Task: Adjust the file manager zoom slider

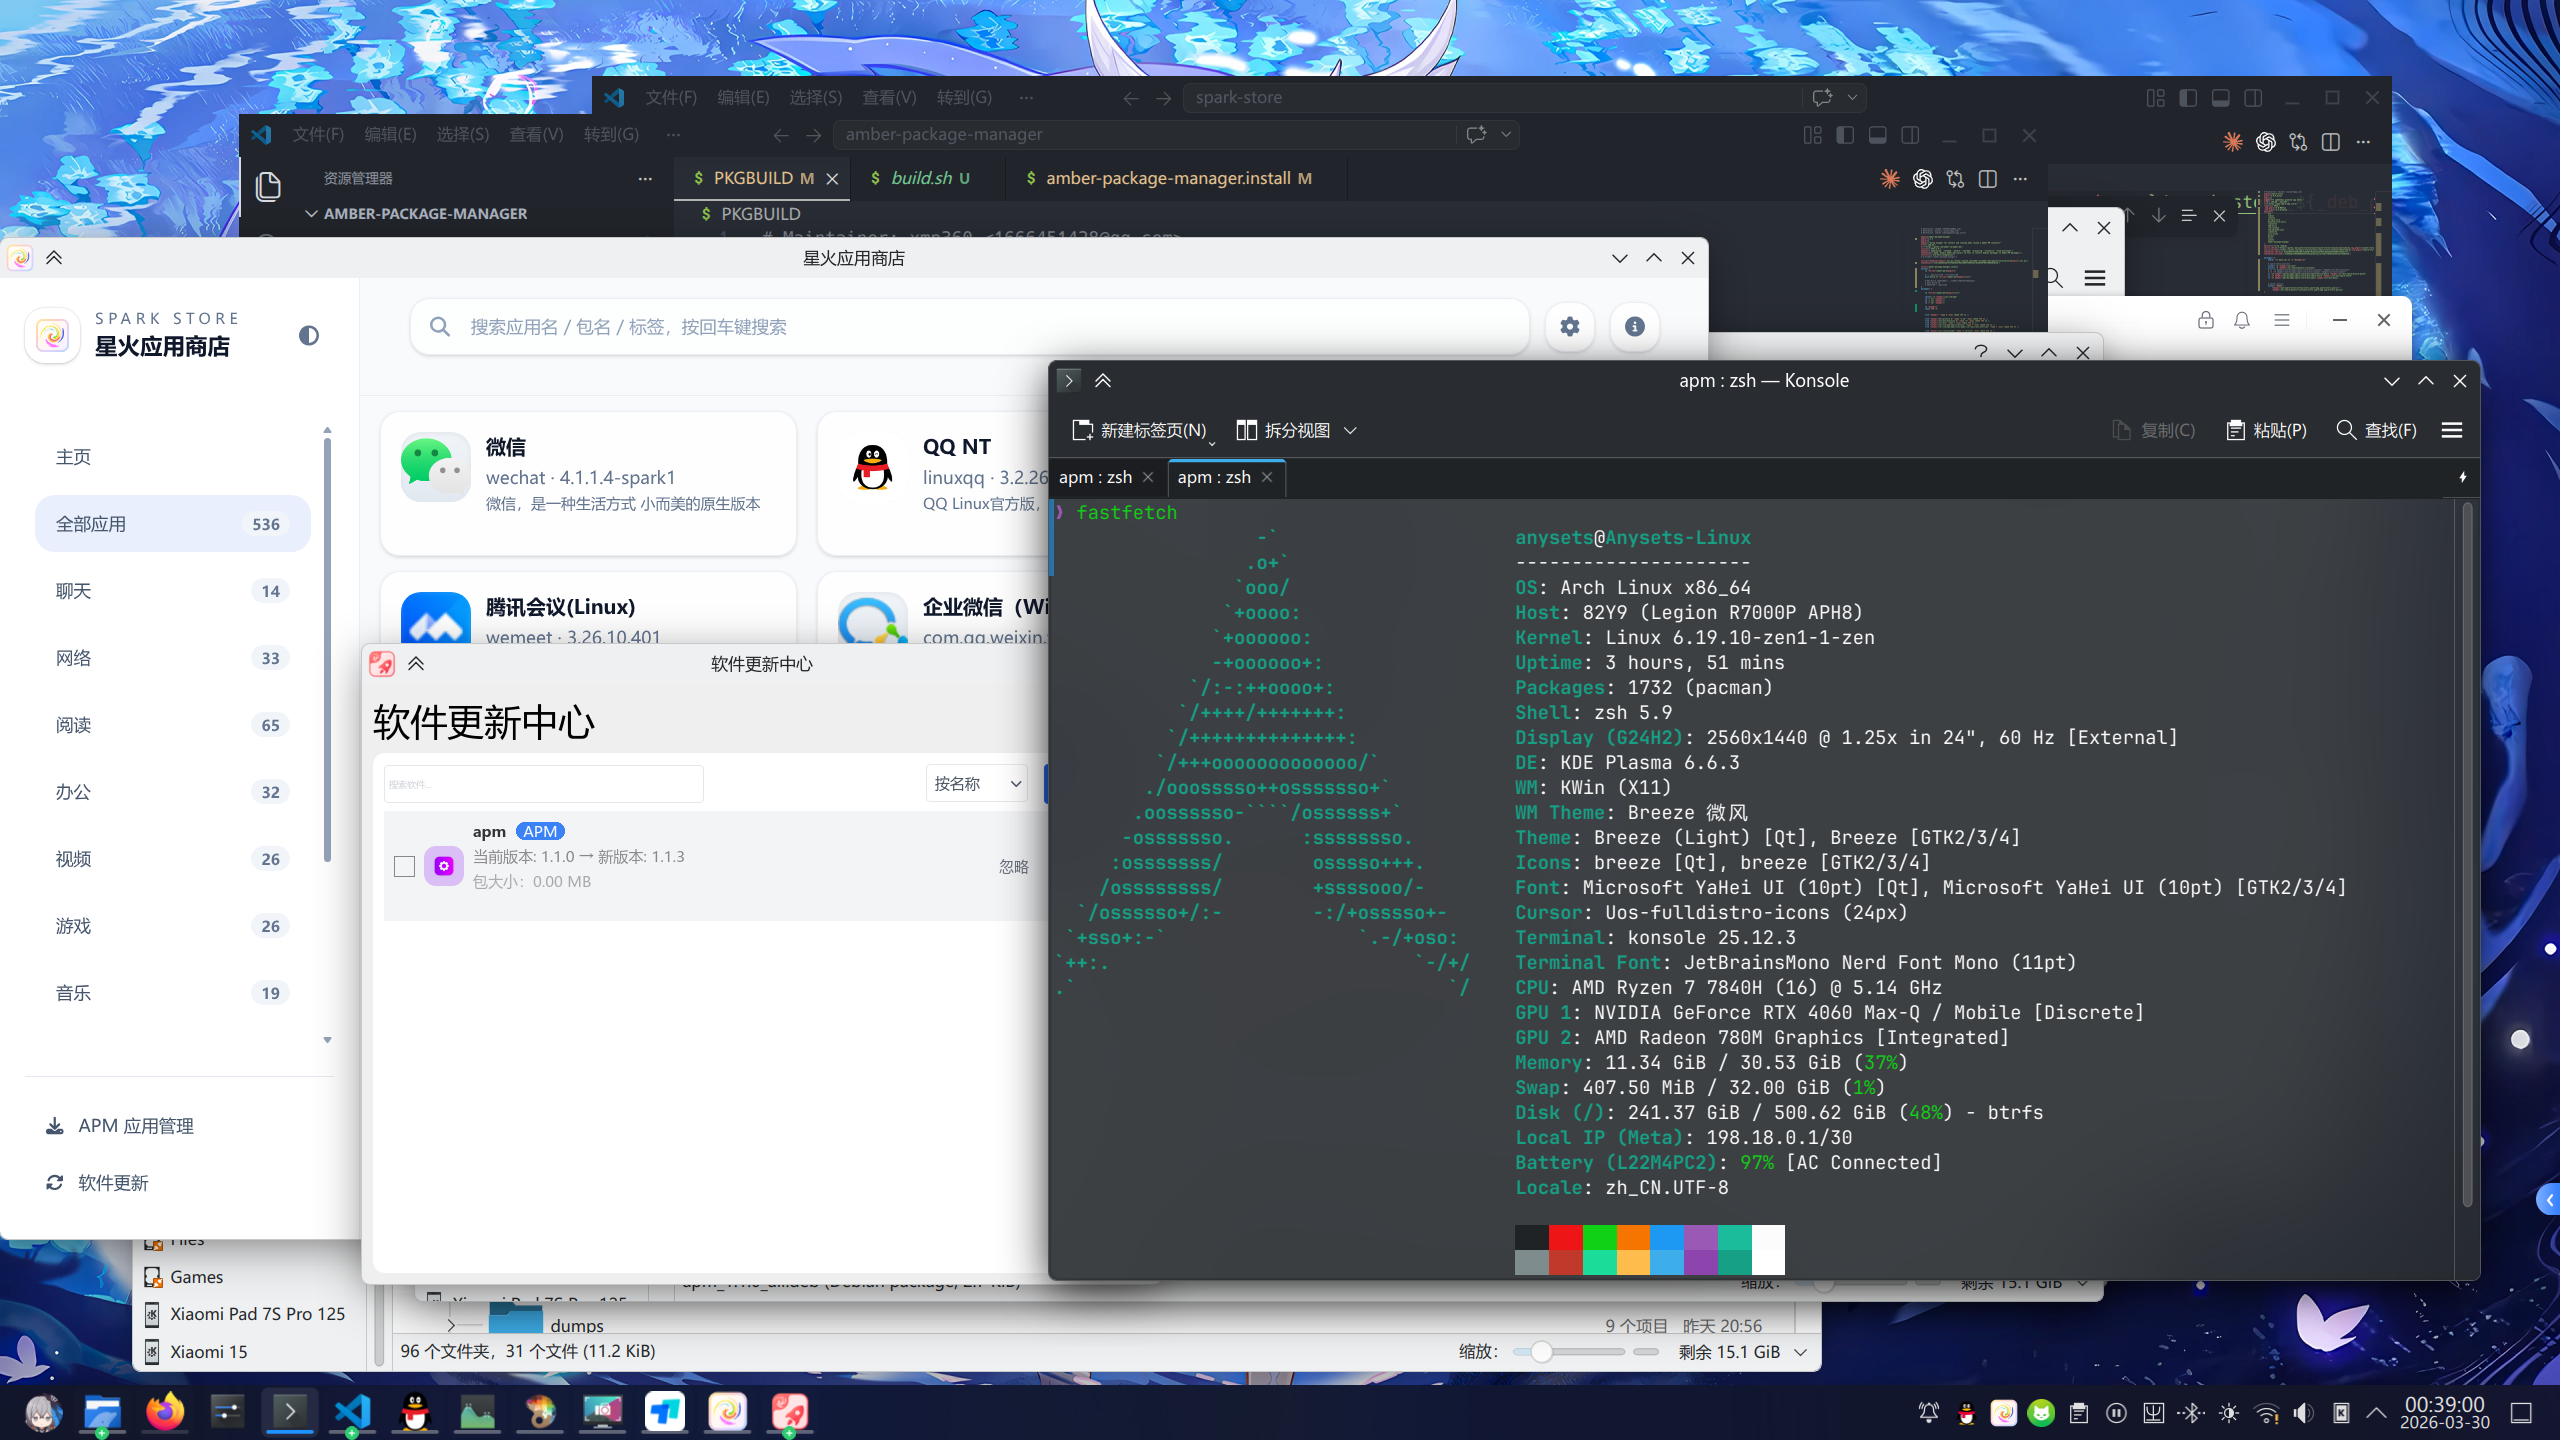Action: tap(1541, 1352)
